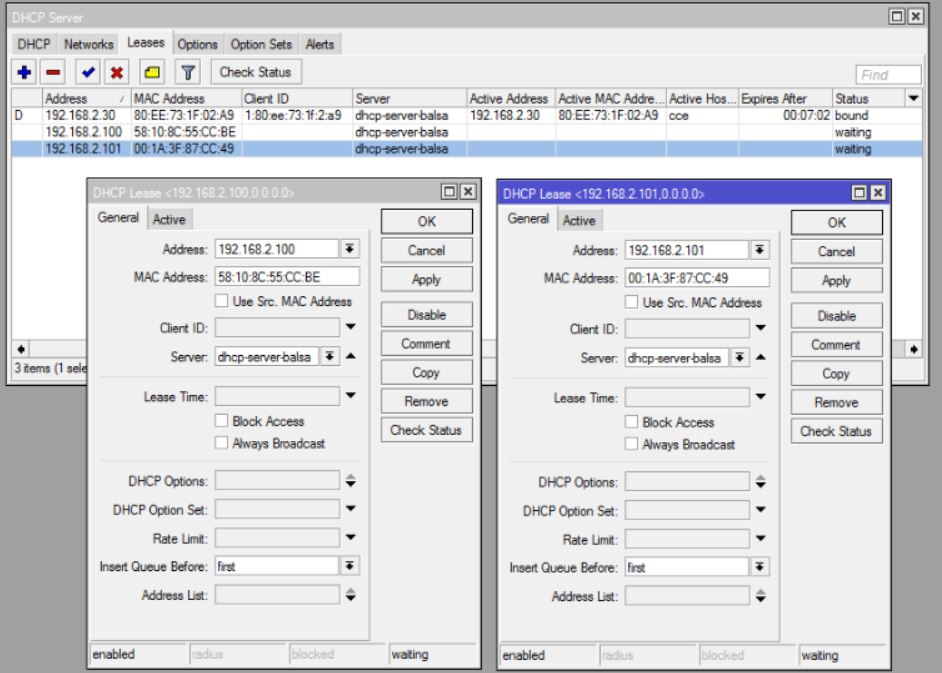Enable Block Access in the 192.168.2.100 lease
Image resolution: width=942 pixels, height=673 pixels.
[222, 422]
